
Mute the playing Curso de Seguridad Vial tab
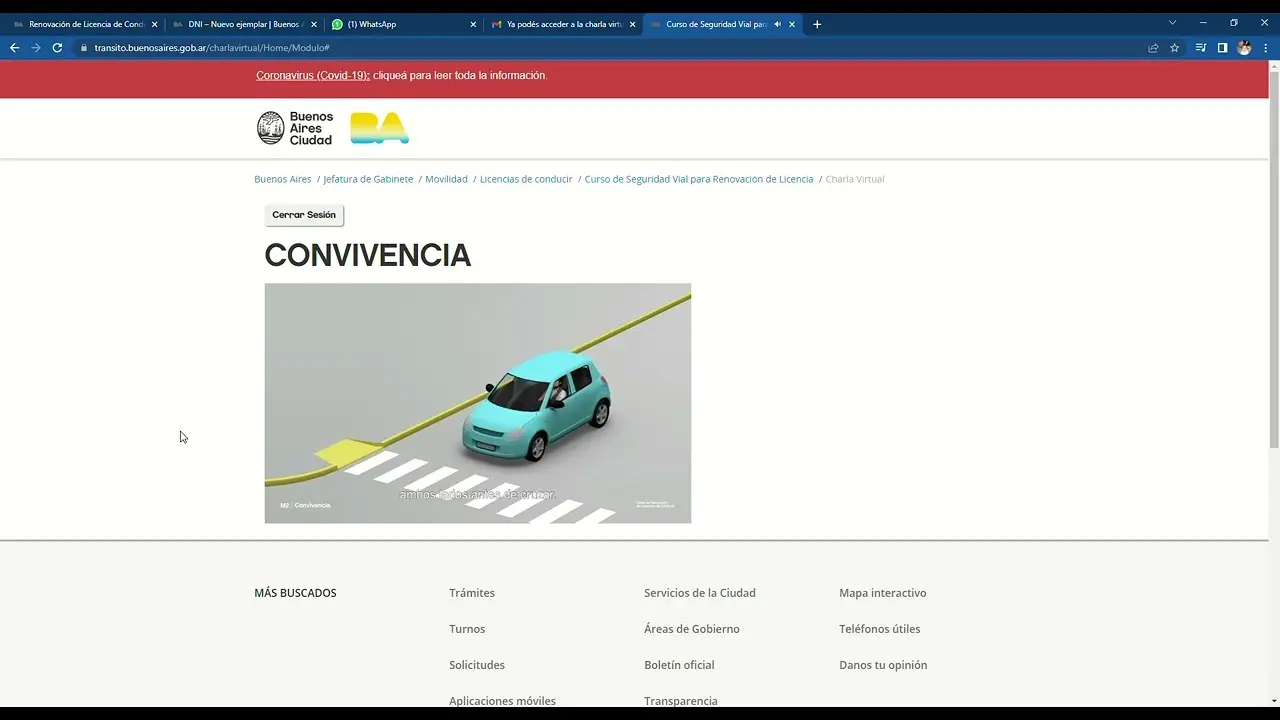[777, 23]
